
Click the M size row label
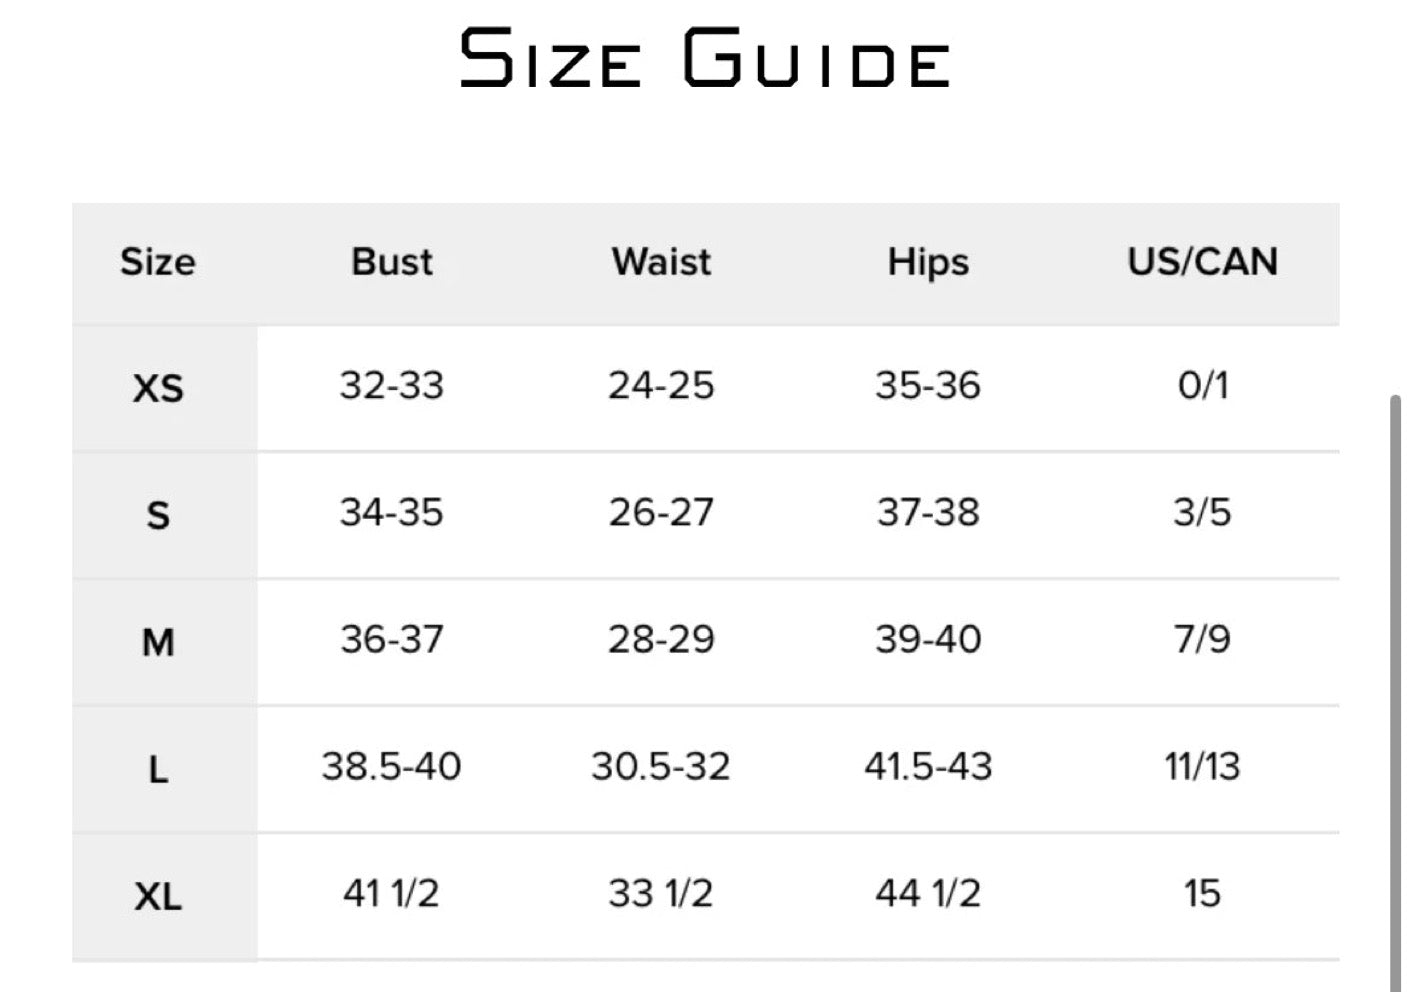(x=158, y=642)
